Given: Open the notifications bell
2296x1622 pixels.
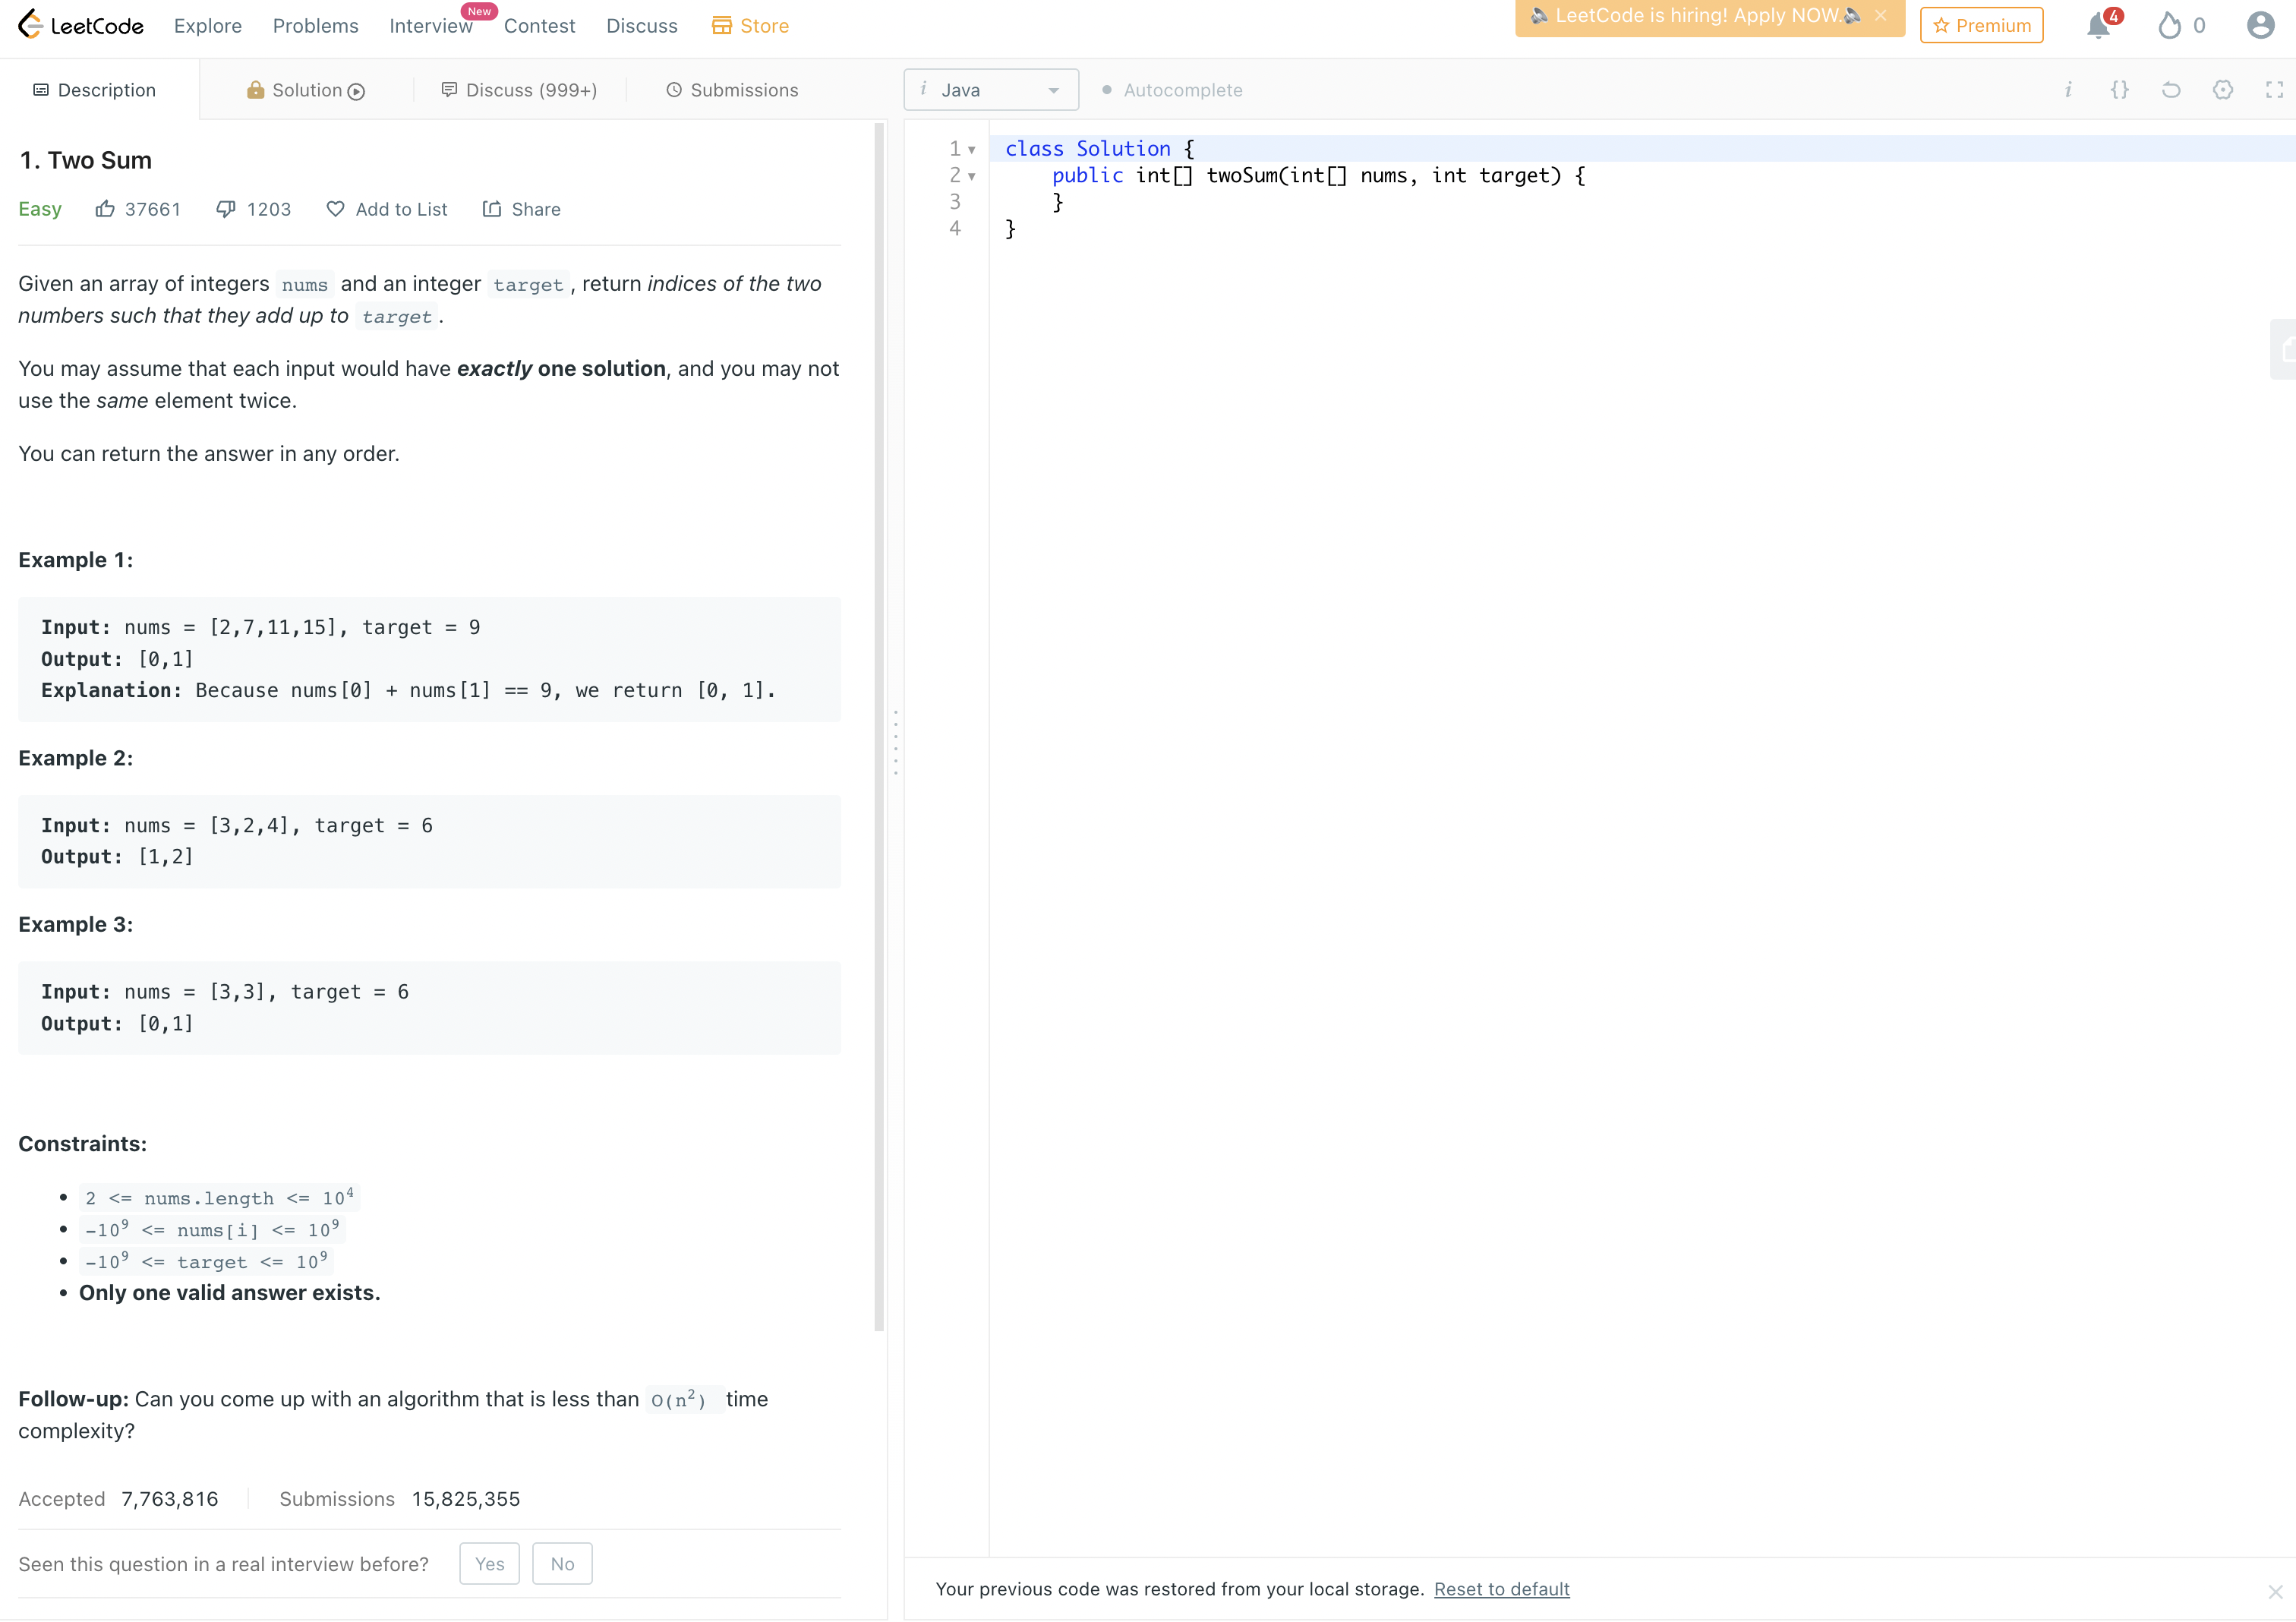Looking at the screenshot, I should point(2098,26).
